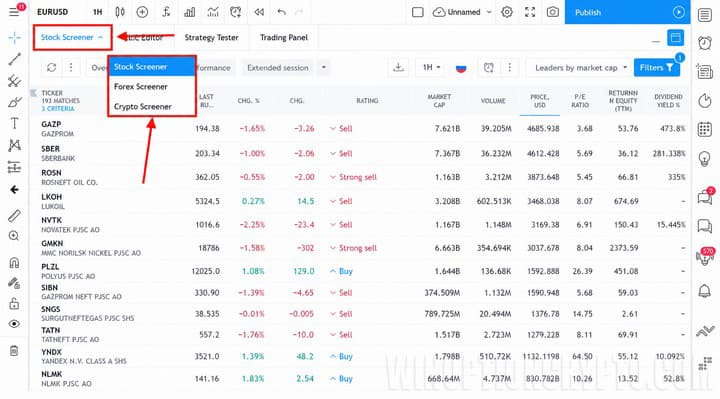
Task: Open the hamburger main menu
Action: (14, 11)
